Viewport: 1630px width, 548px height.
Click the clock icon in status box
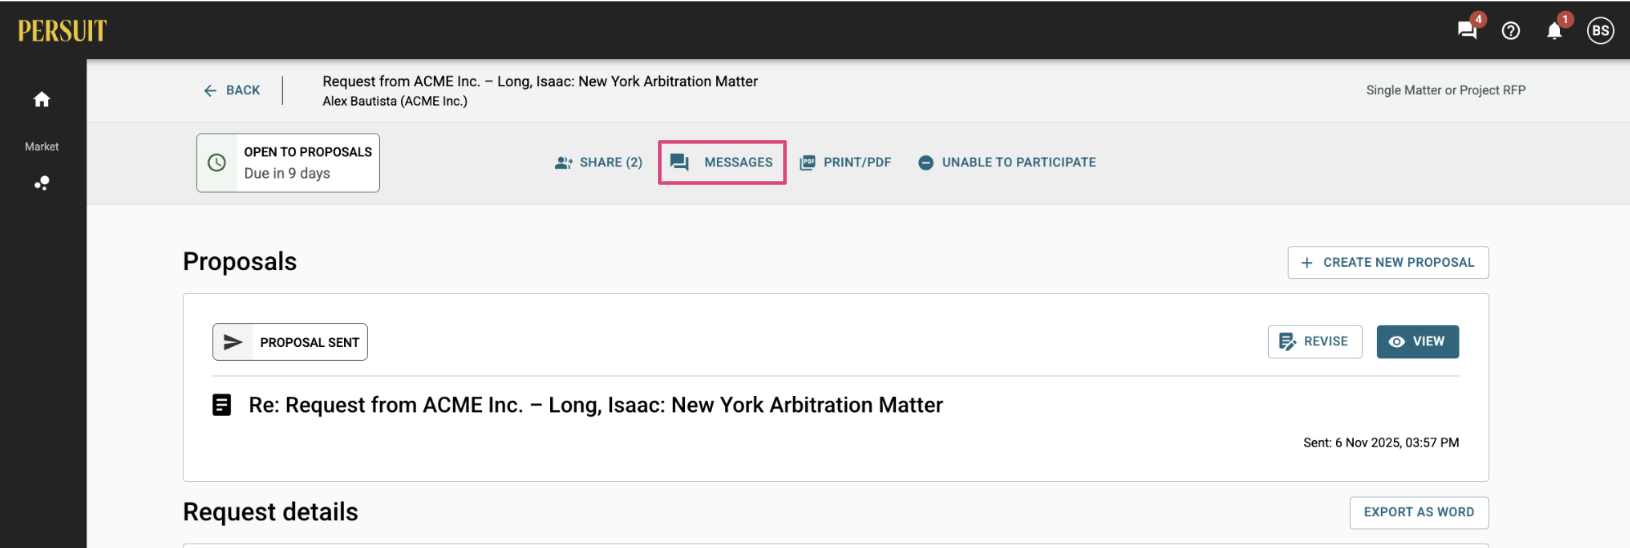click(x=217, y=162)
